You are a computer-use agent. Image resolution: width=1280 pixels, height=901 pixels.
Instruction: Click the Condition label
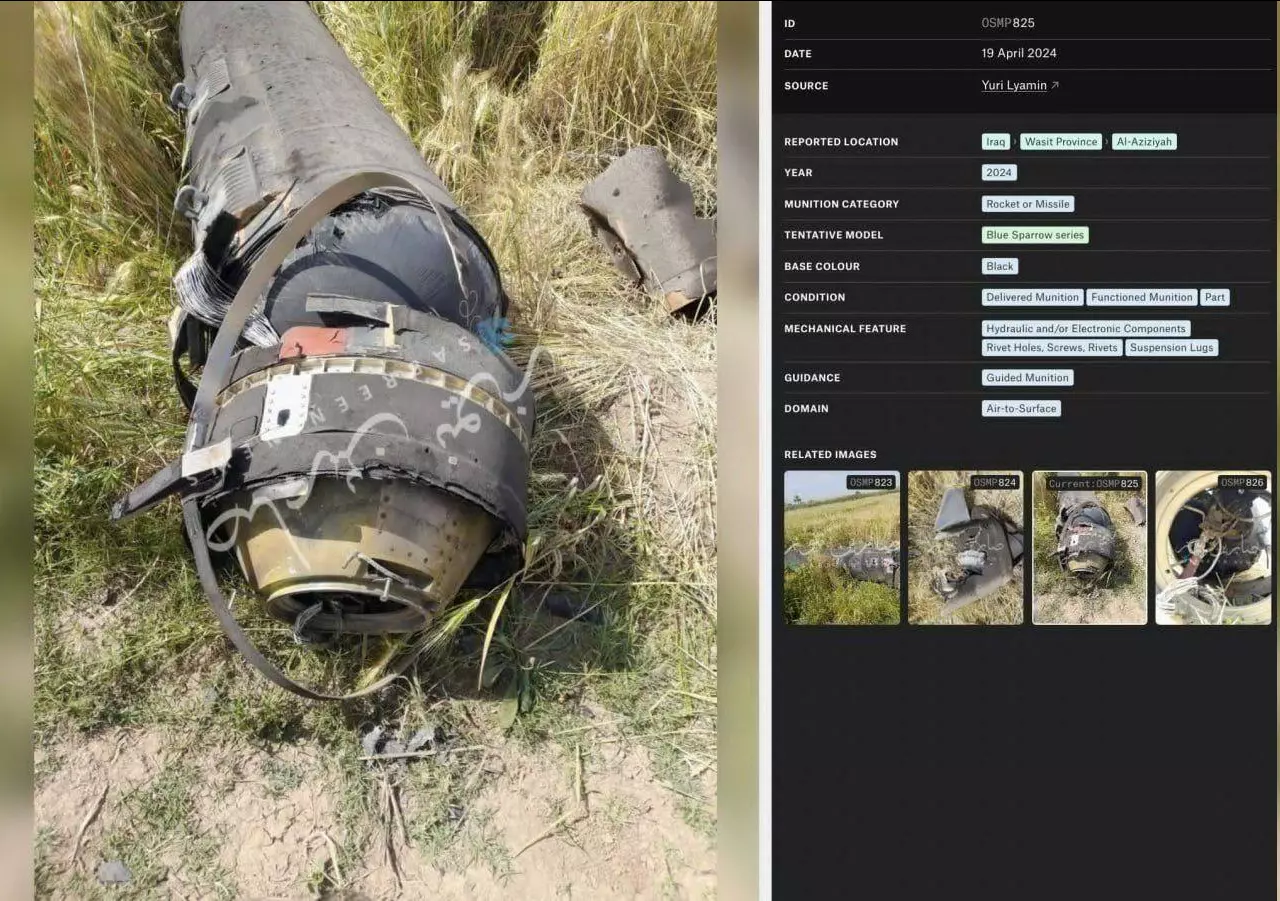[815, 298]
